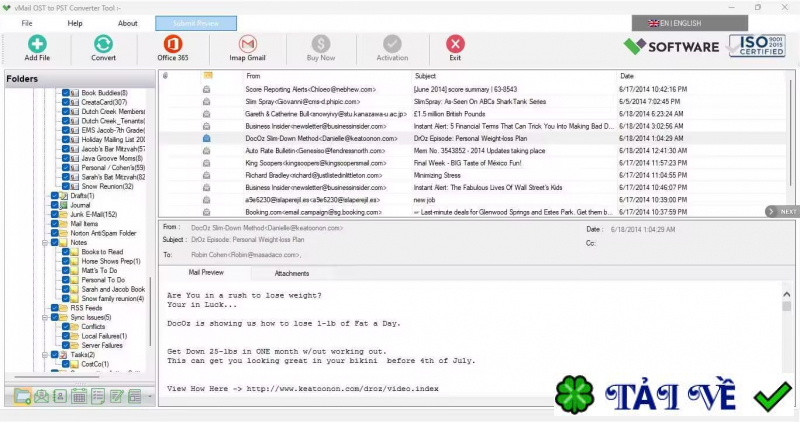The width and height of the screenshot is (800, 422).
Task: Open the notes pencil view icon
Action: 116,396
